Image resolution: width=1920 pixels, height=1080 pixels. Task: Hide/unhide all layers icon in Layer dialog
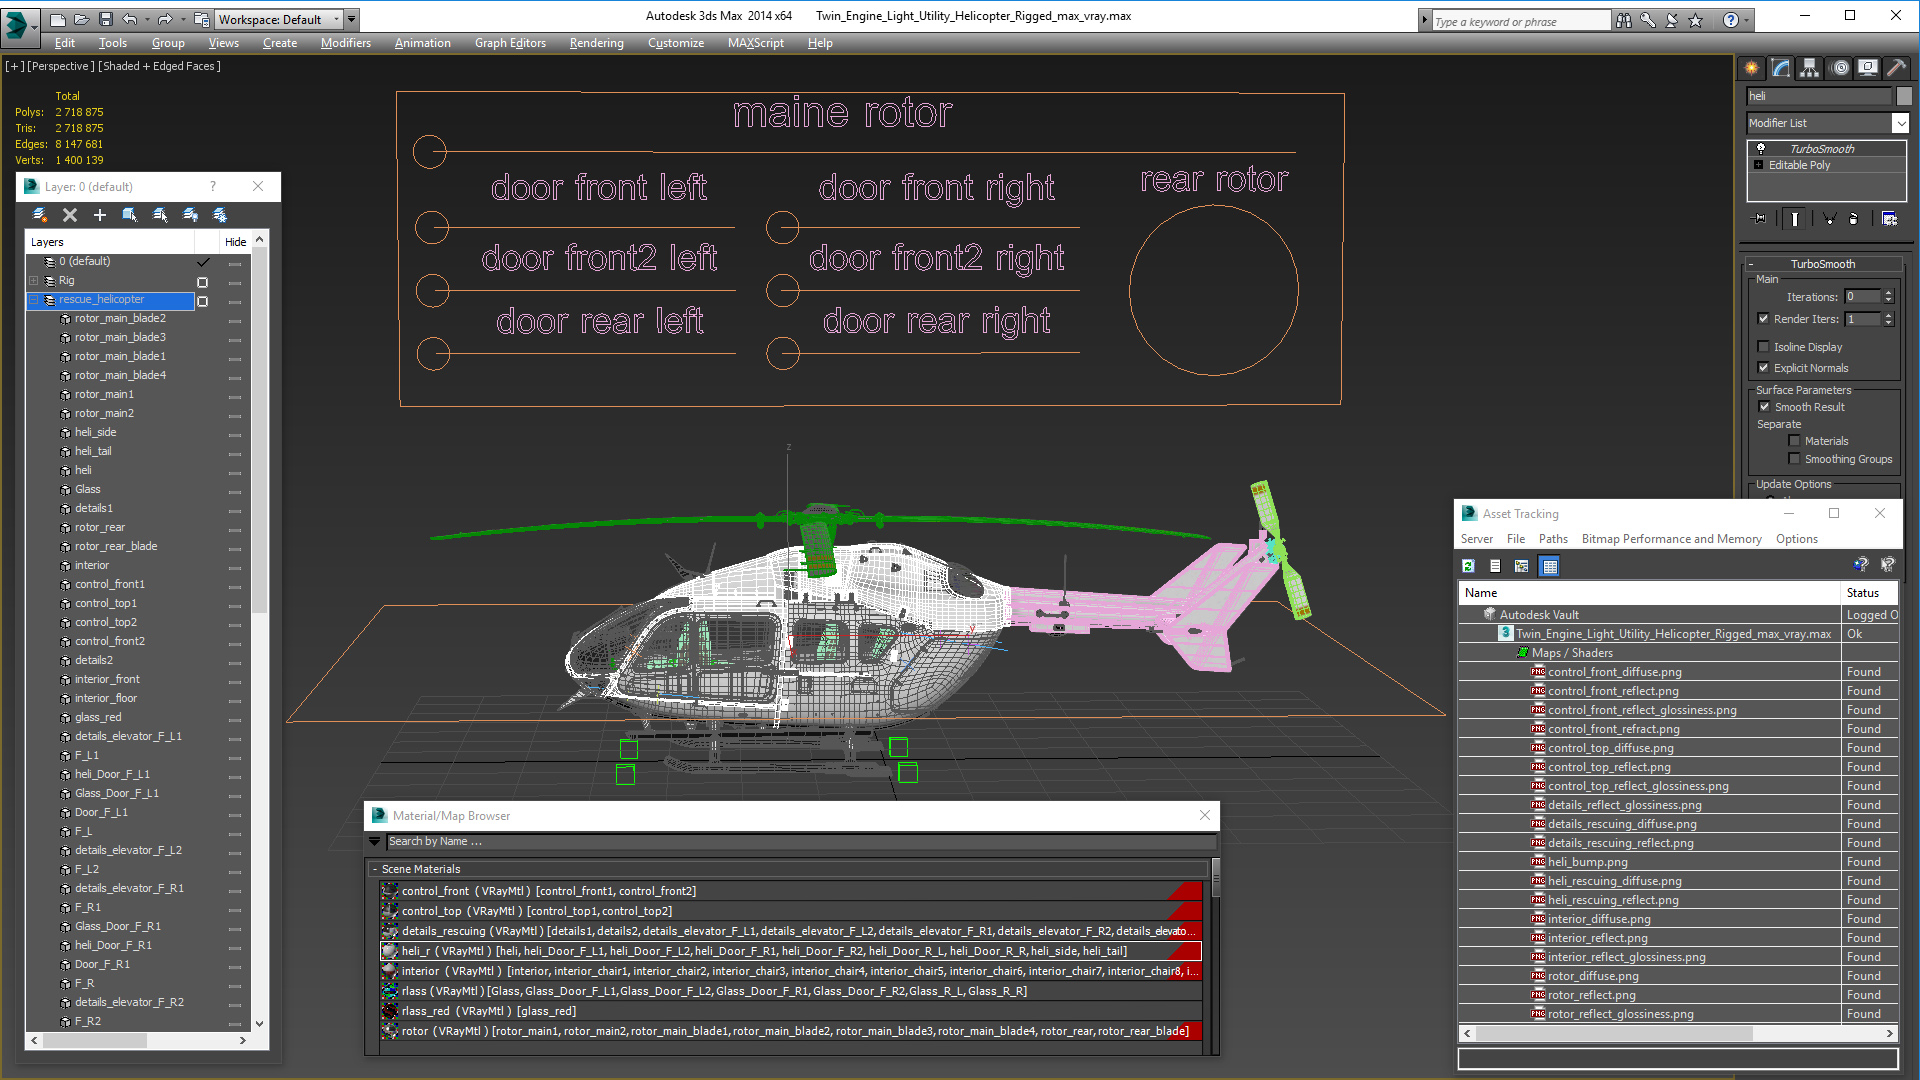[x=190, y=215]
